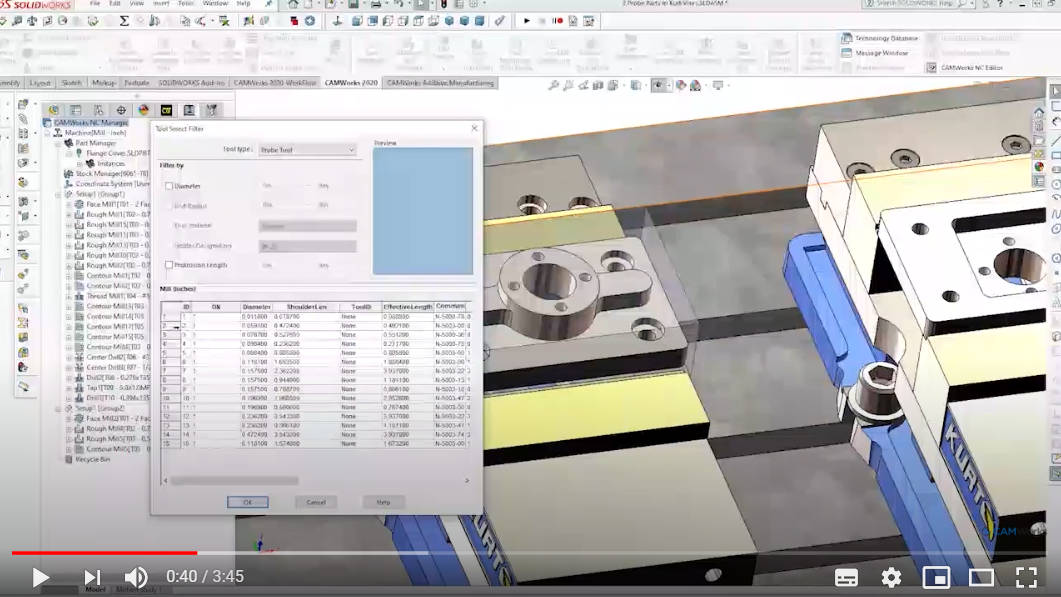The image size is (1061, 597).
Task: Toggle subtitles in the video player
Action: point(846,577)
